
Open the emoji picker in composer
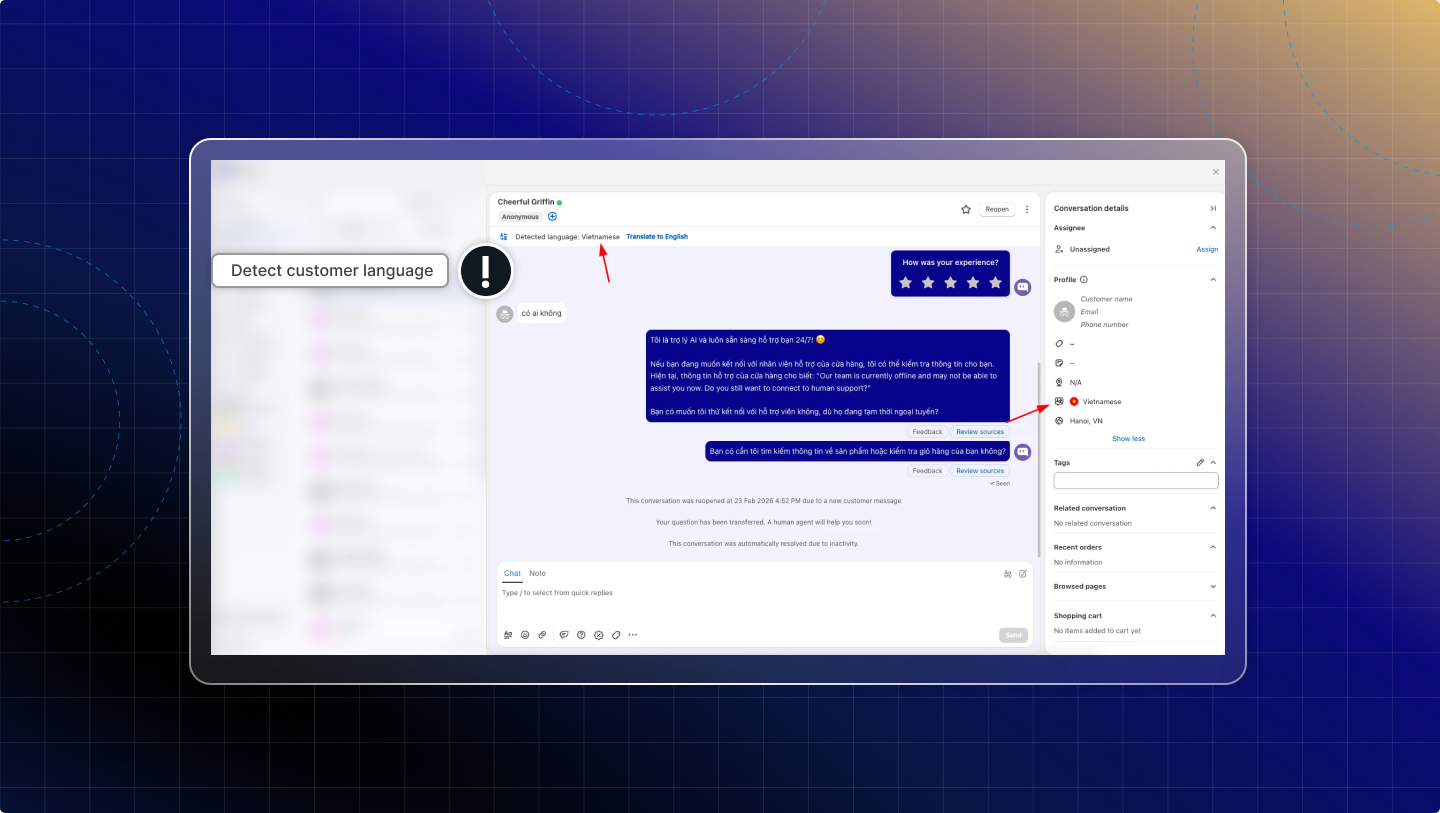[x=525, y=635]
